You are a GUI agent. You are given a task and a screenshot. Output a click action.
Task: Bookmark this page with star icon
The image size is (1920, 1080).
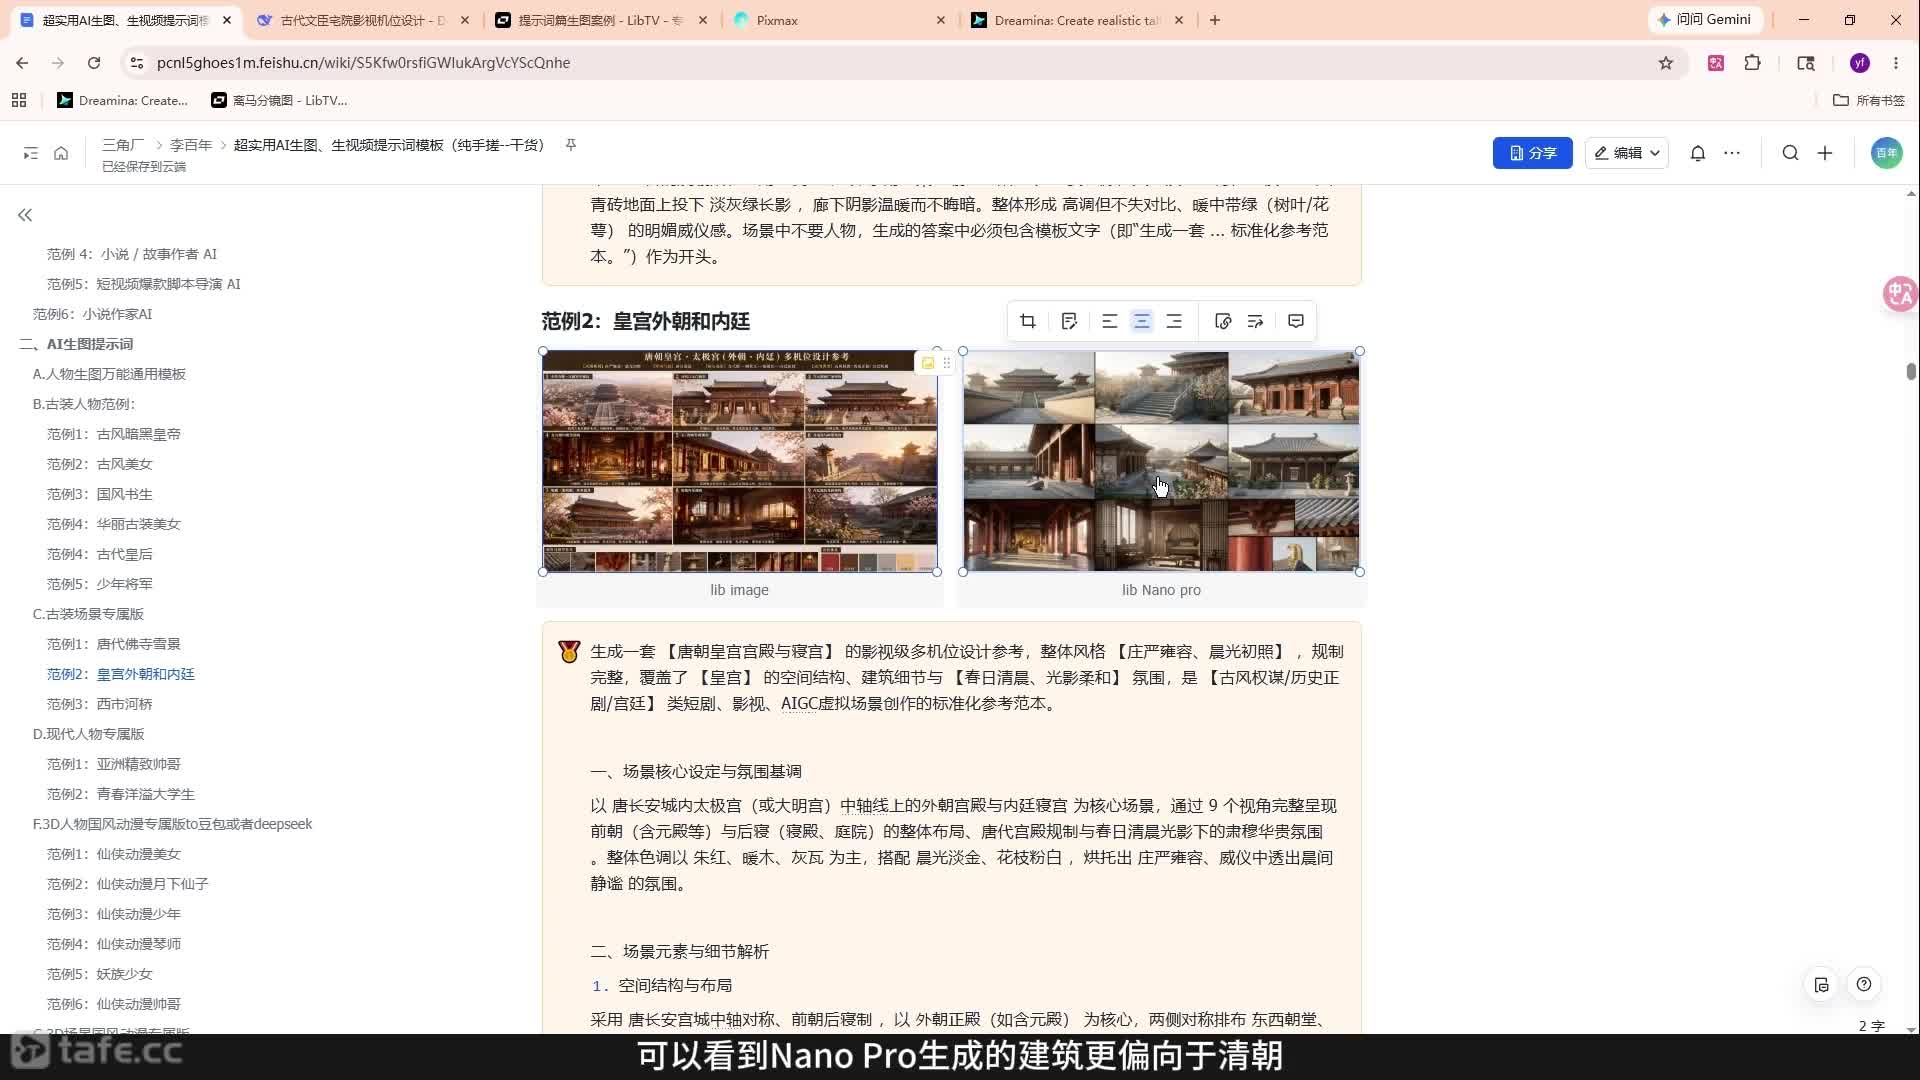[x=1666, y=63]
